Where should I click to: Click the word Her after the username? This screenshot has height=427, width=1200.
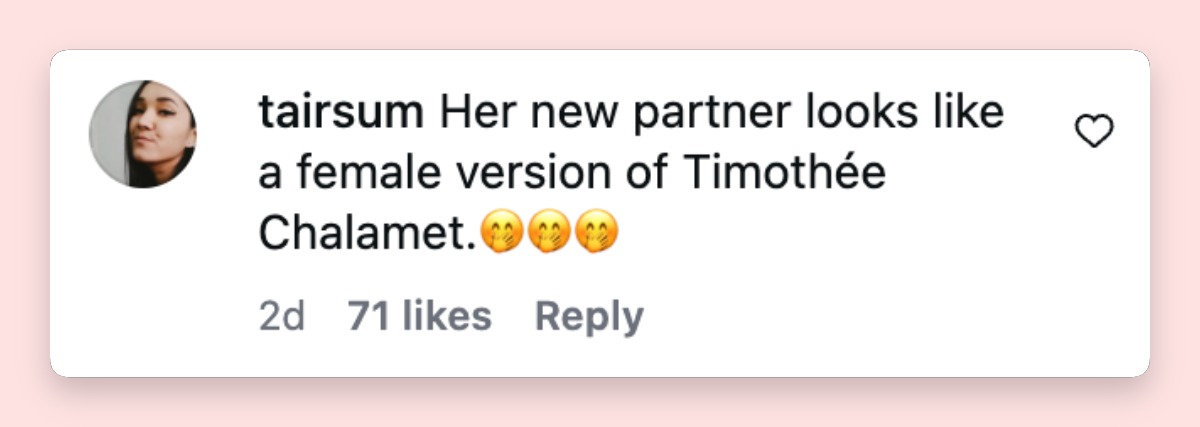tap(472, 114)
